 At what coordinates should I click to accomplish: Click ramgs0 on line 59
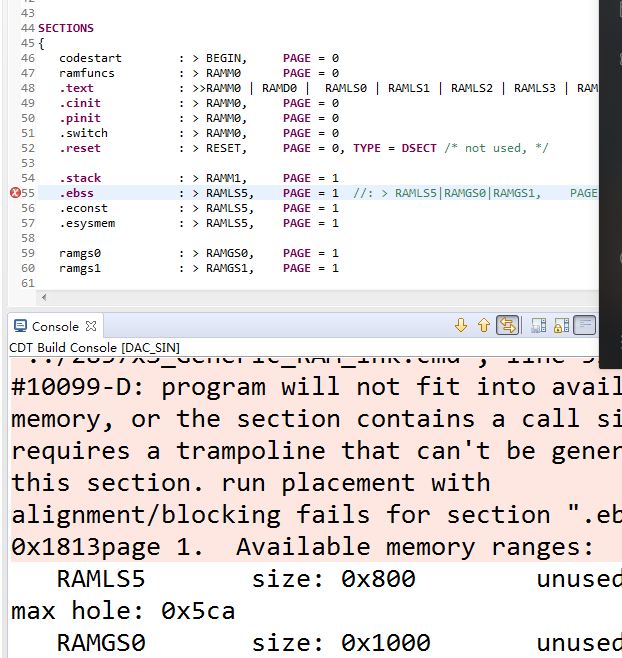point(80,253)
